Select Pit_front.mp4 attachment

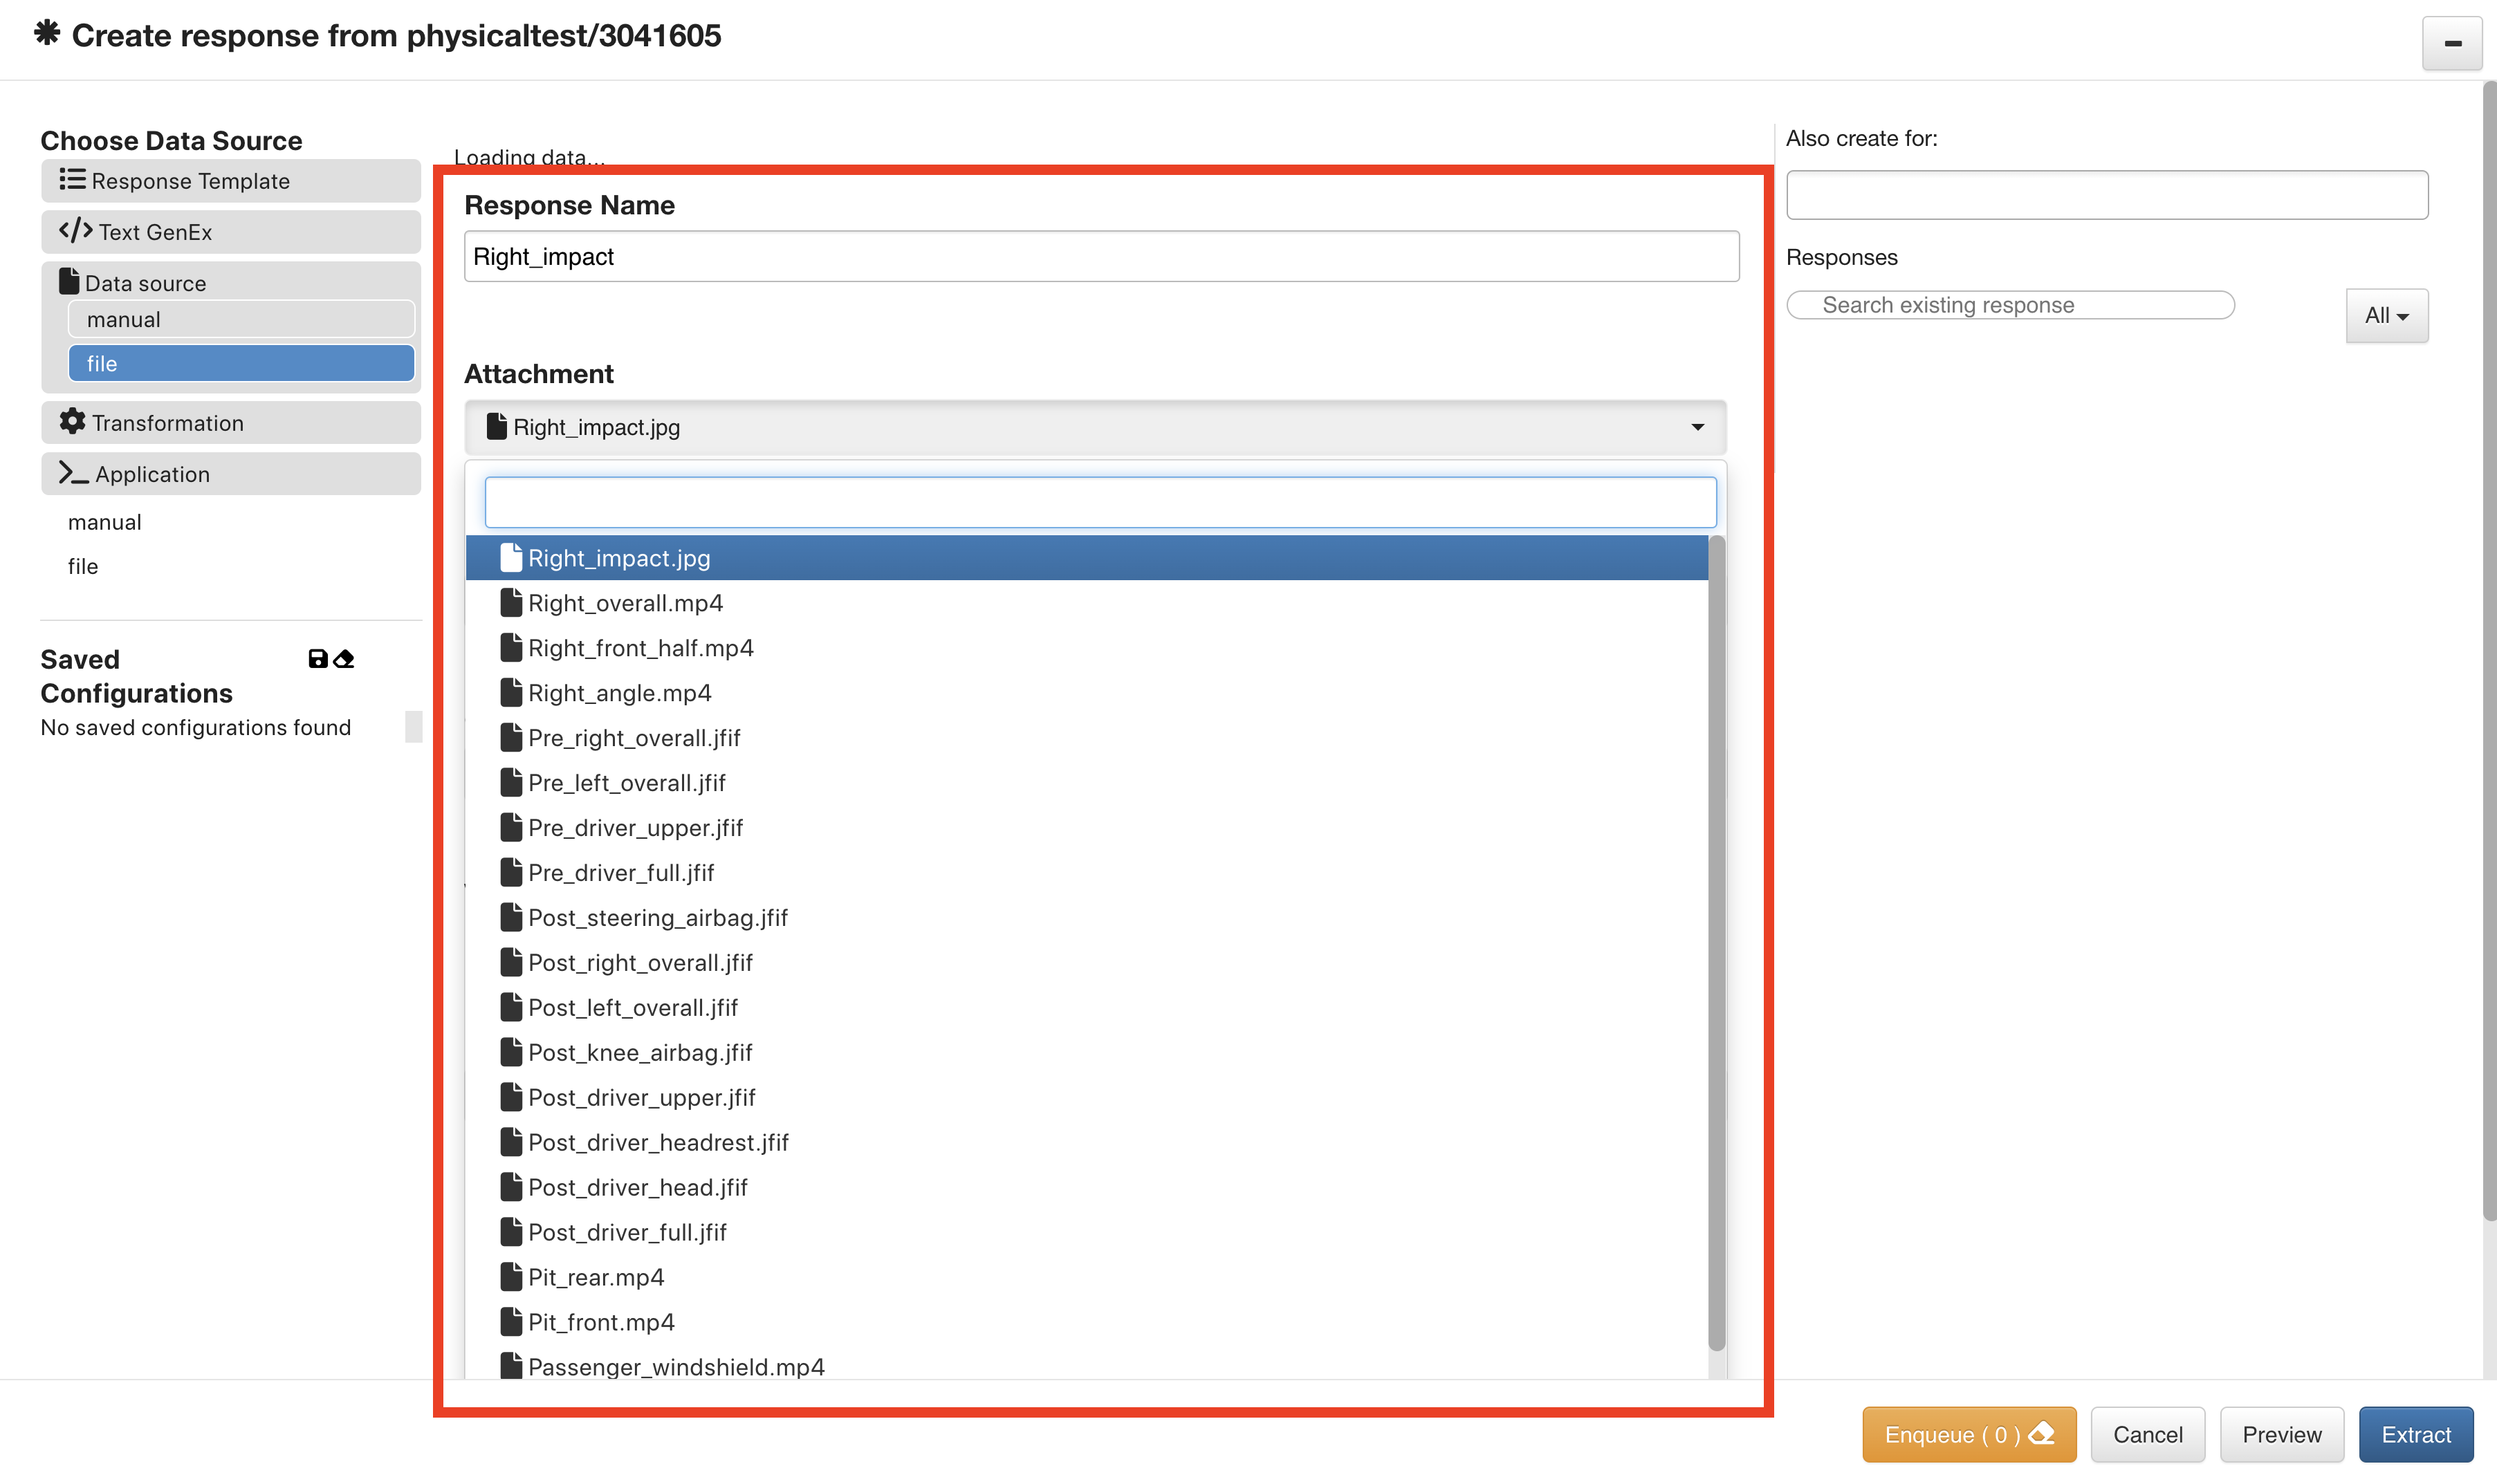(1086, 1323)
